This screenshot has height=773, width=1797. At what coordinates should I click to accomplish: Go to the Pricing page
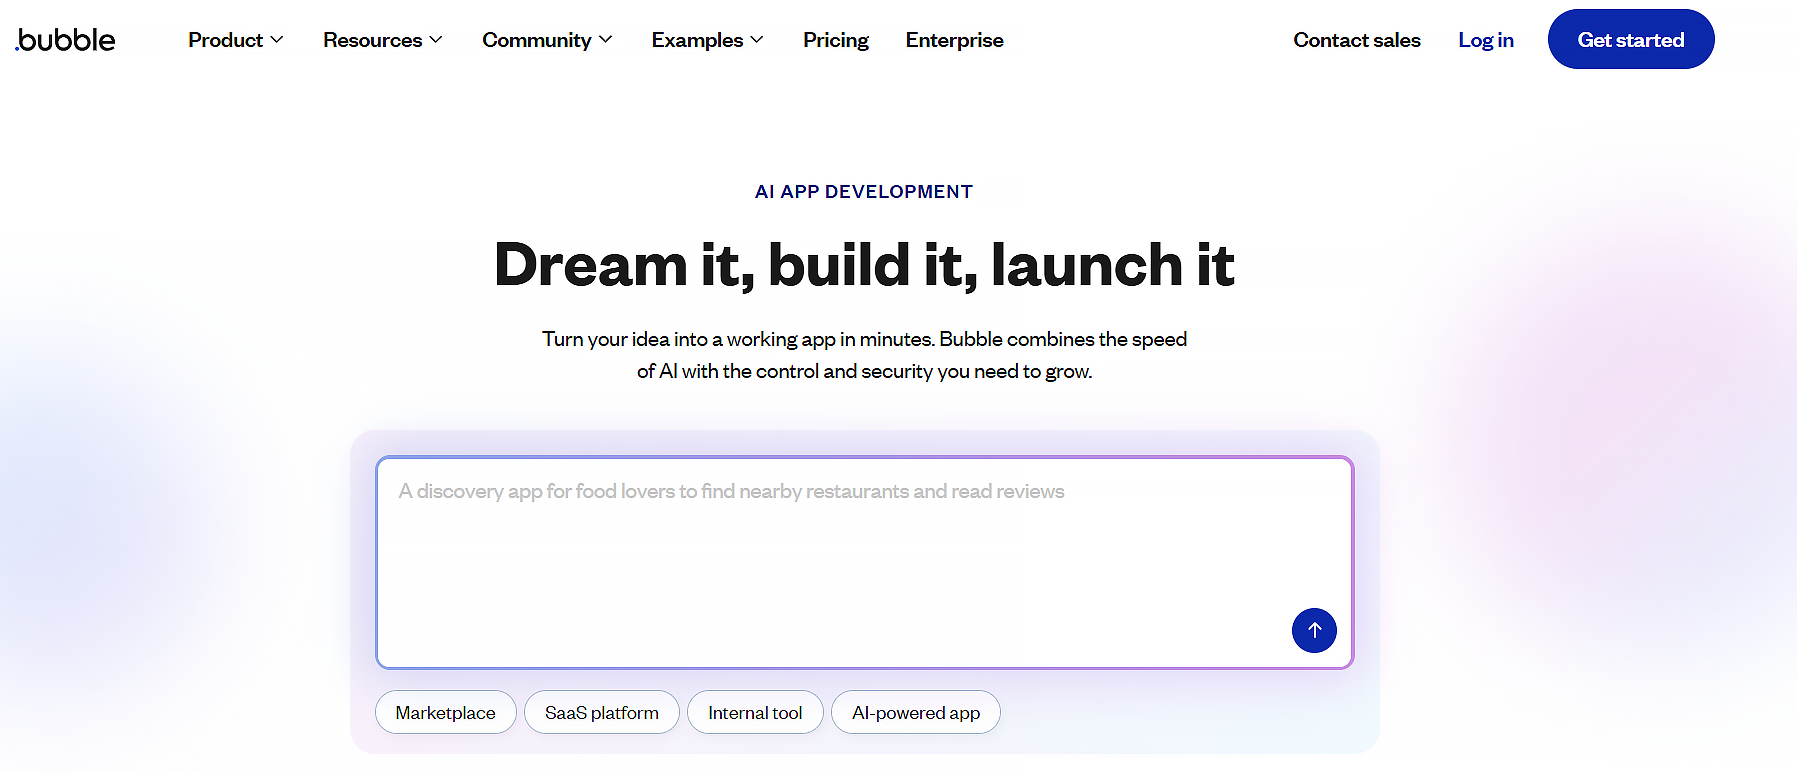(x=836, y=40)
